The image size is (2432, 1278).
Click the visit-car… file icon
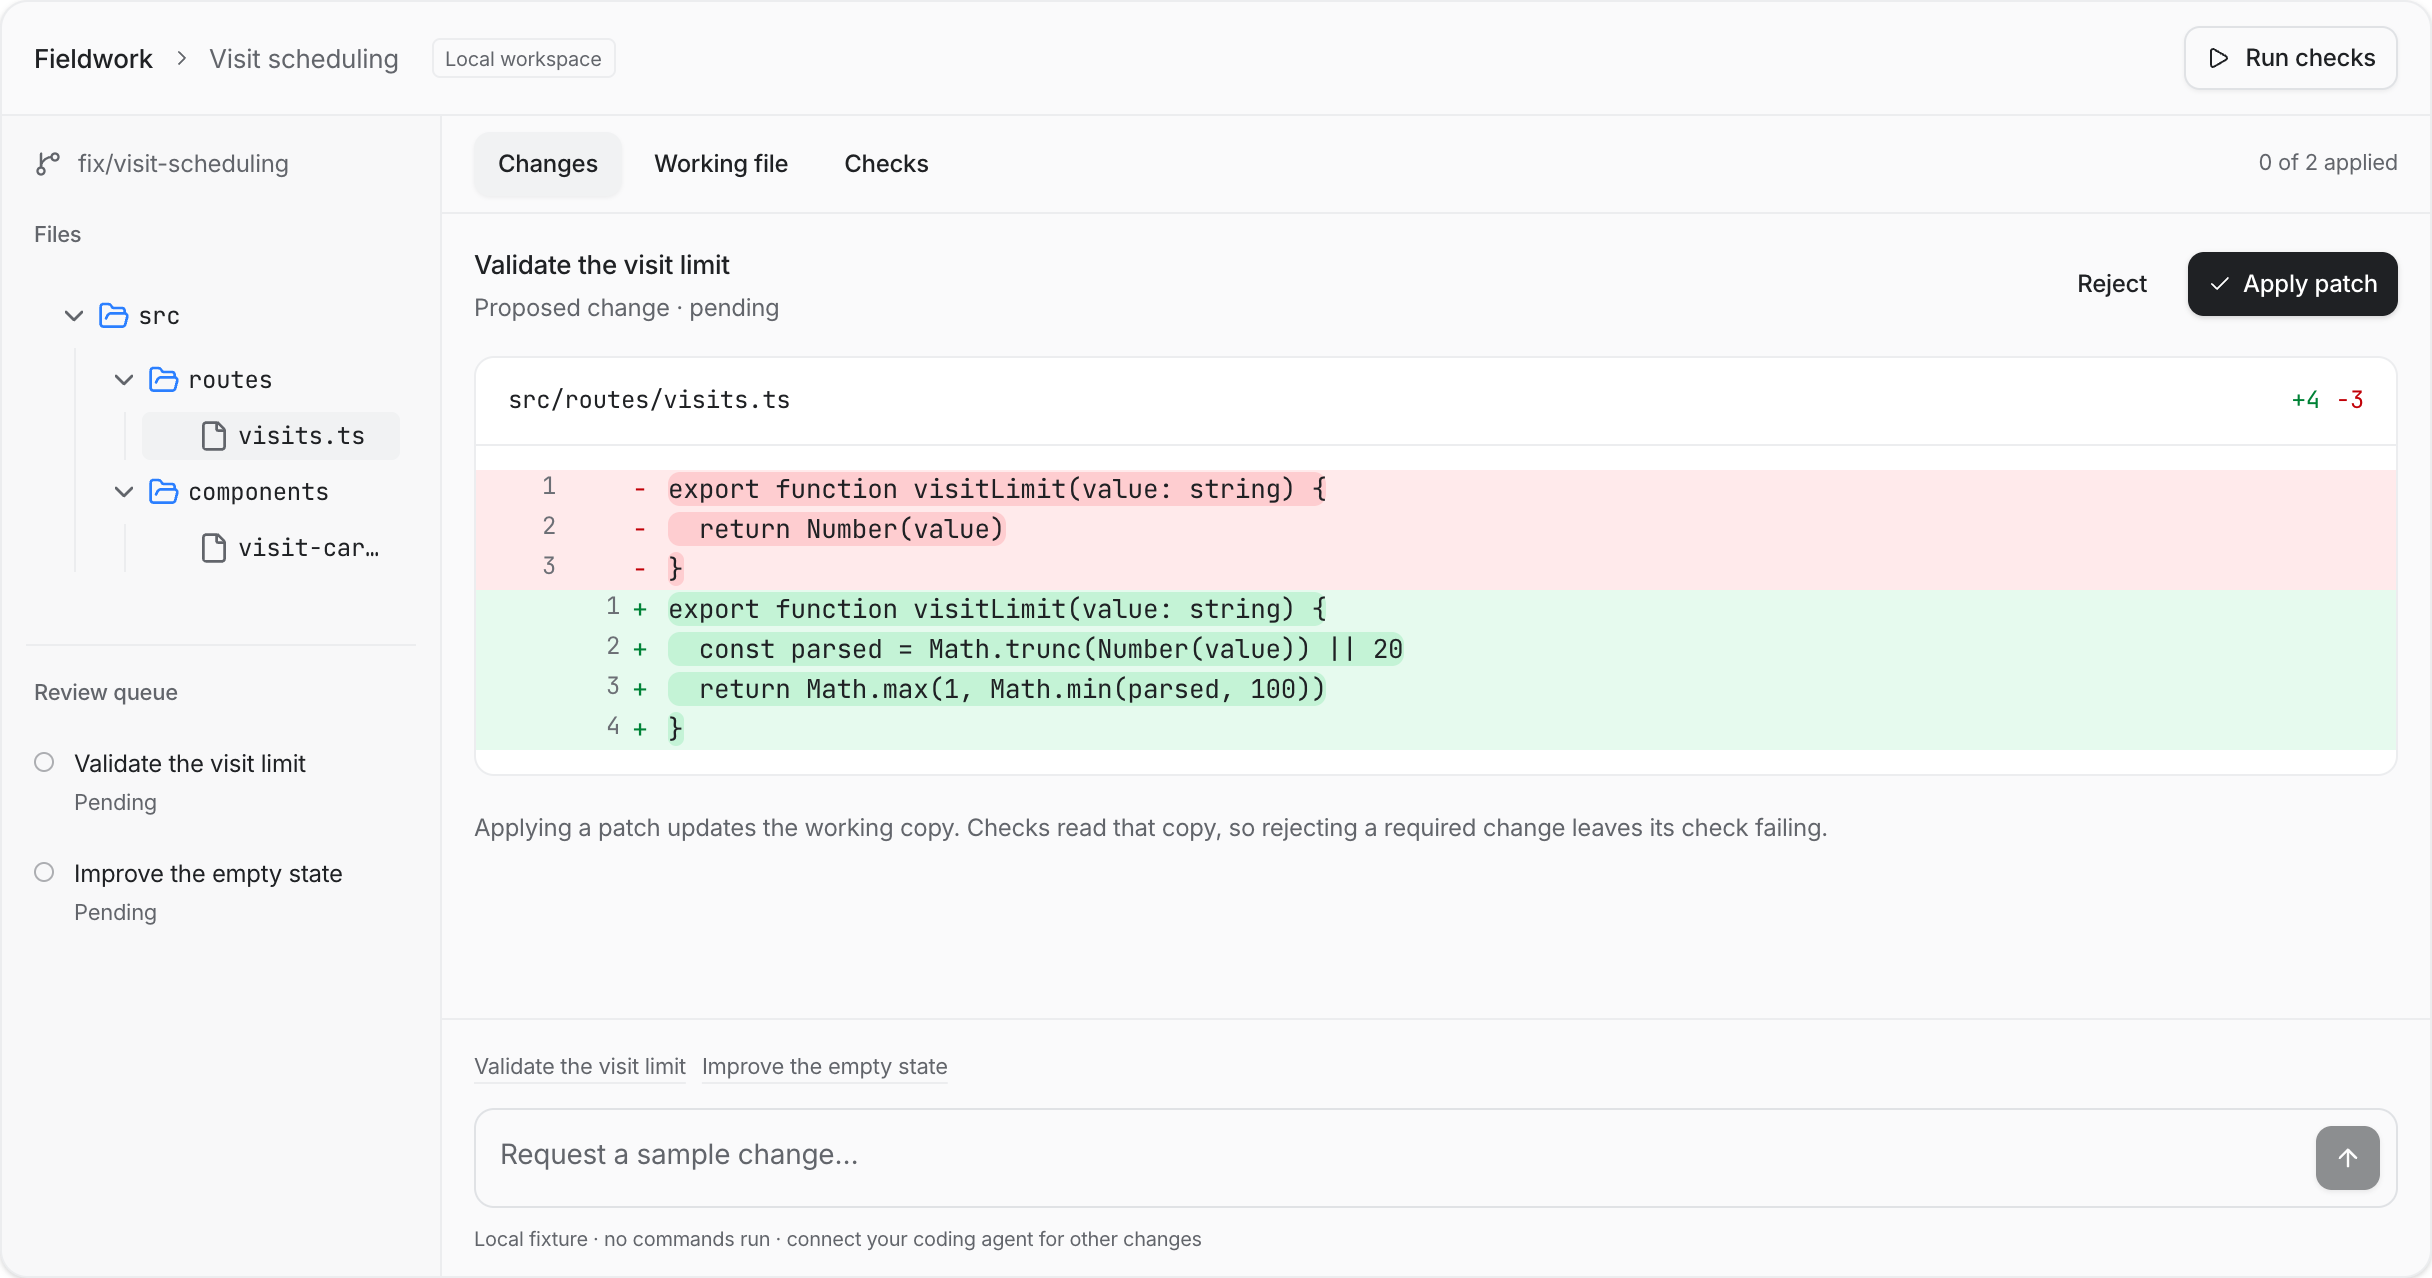point(214,548)
